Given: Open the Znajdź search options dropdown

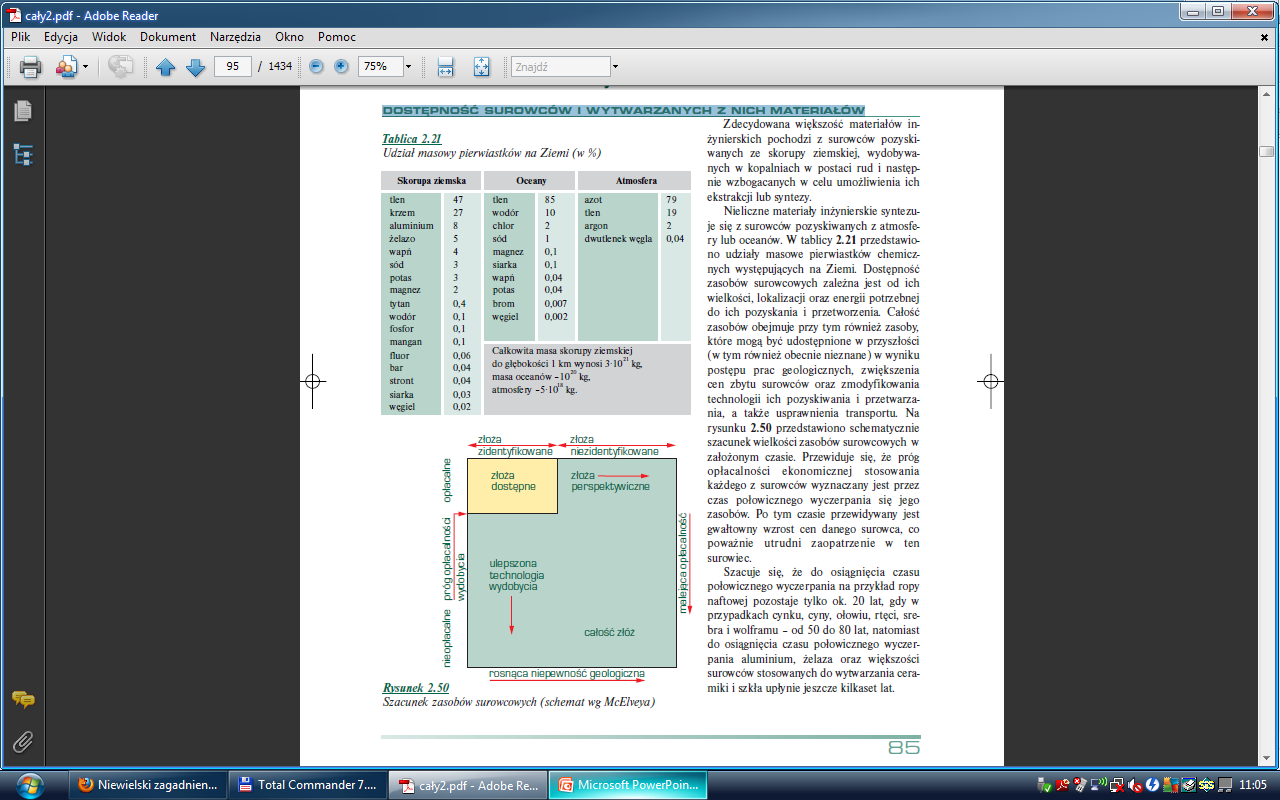Looking at the screenshot, I should click(615, 67).
